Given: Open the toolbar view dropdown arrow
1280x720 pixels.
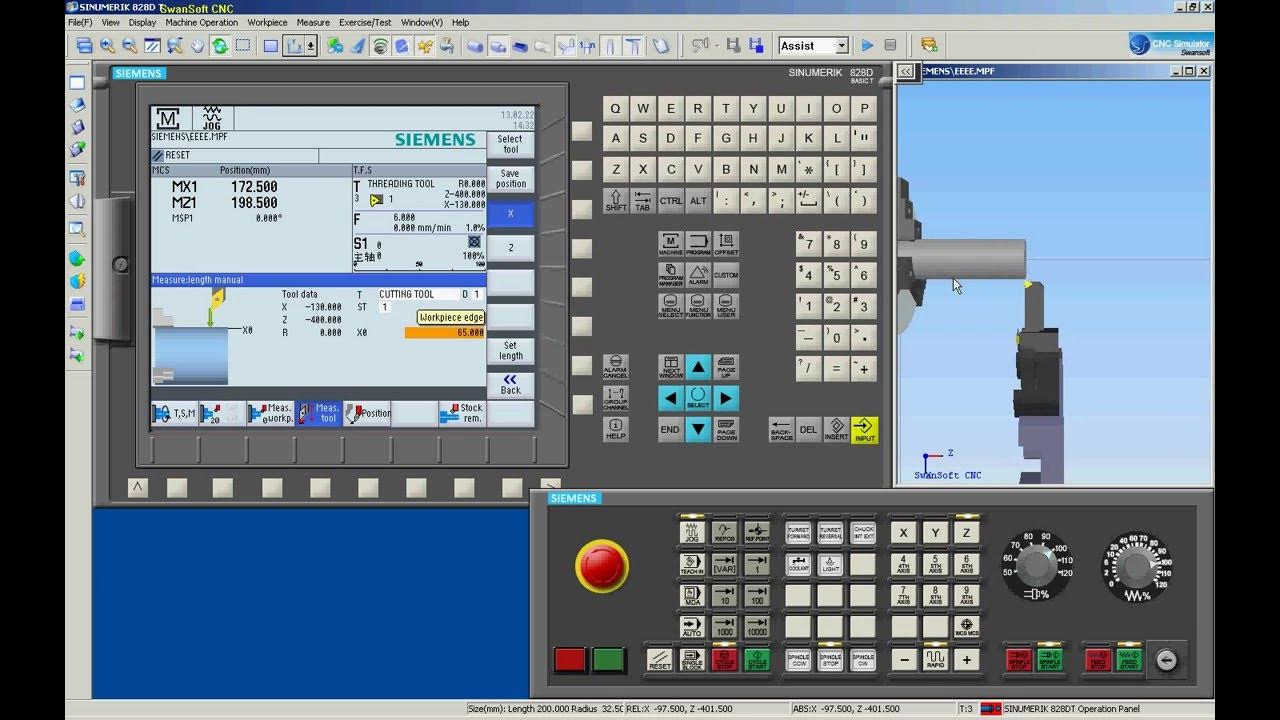Looking at the screenshot, I should click(311, 46).
